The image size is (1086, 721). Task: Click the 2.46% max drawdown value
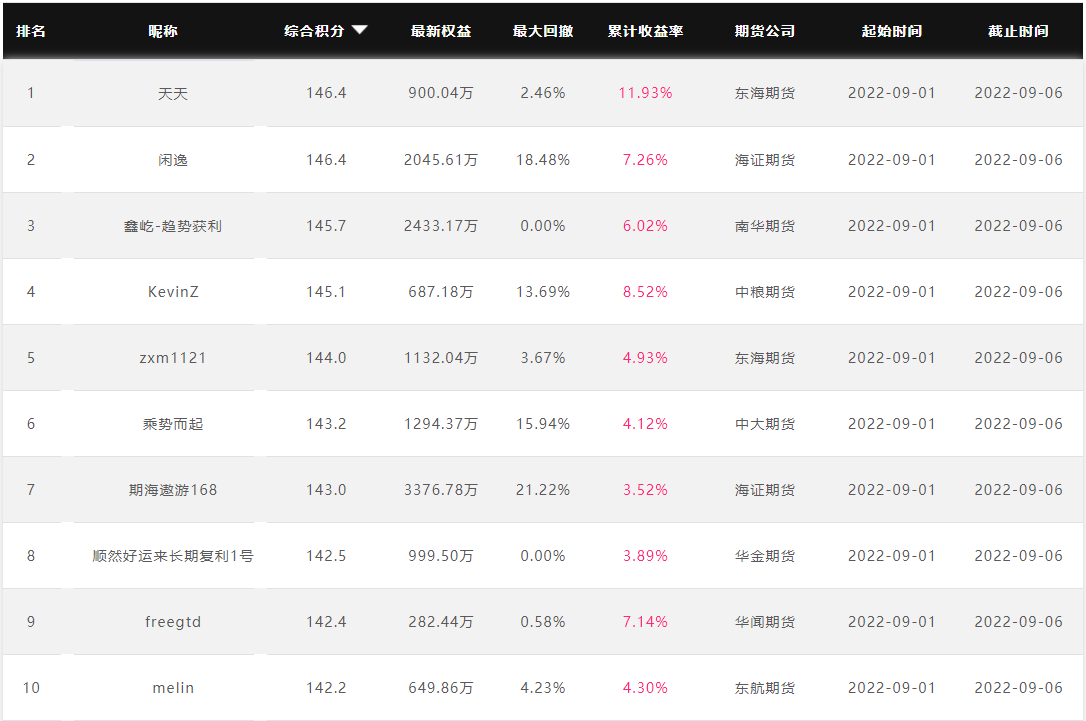pos(543,94)
